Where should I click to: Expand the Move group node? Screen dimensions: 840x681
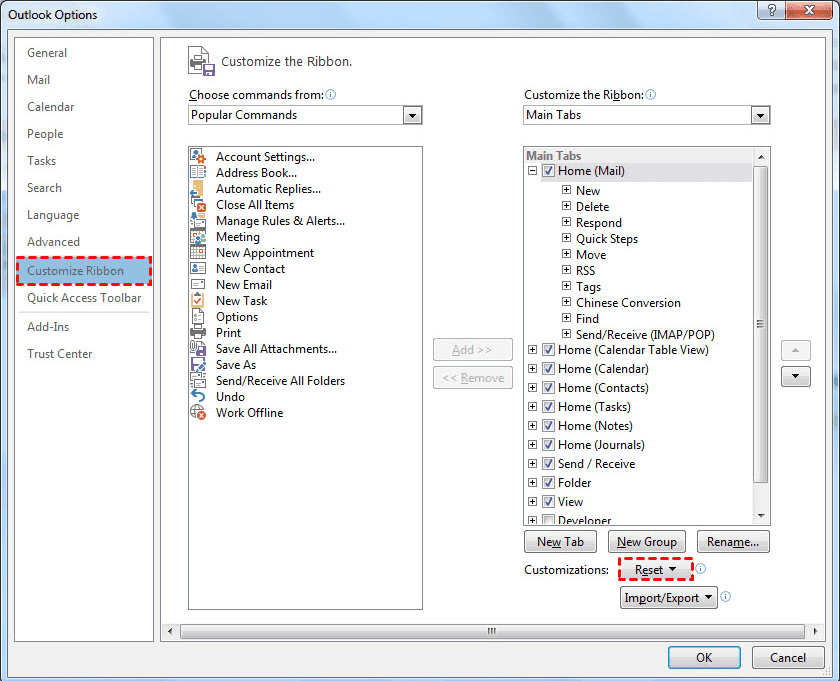(x=566, y=253)
